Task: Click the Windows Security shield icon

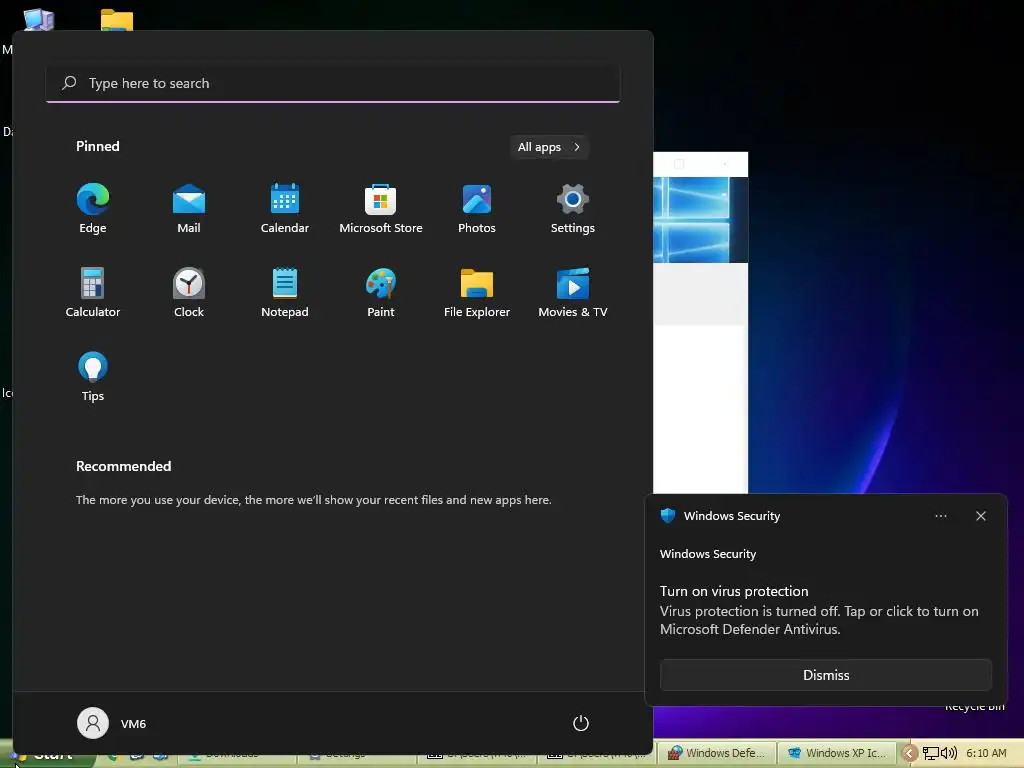Action: coord(667,515)
